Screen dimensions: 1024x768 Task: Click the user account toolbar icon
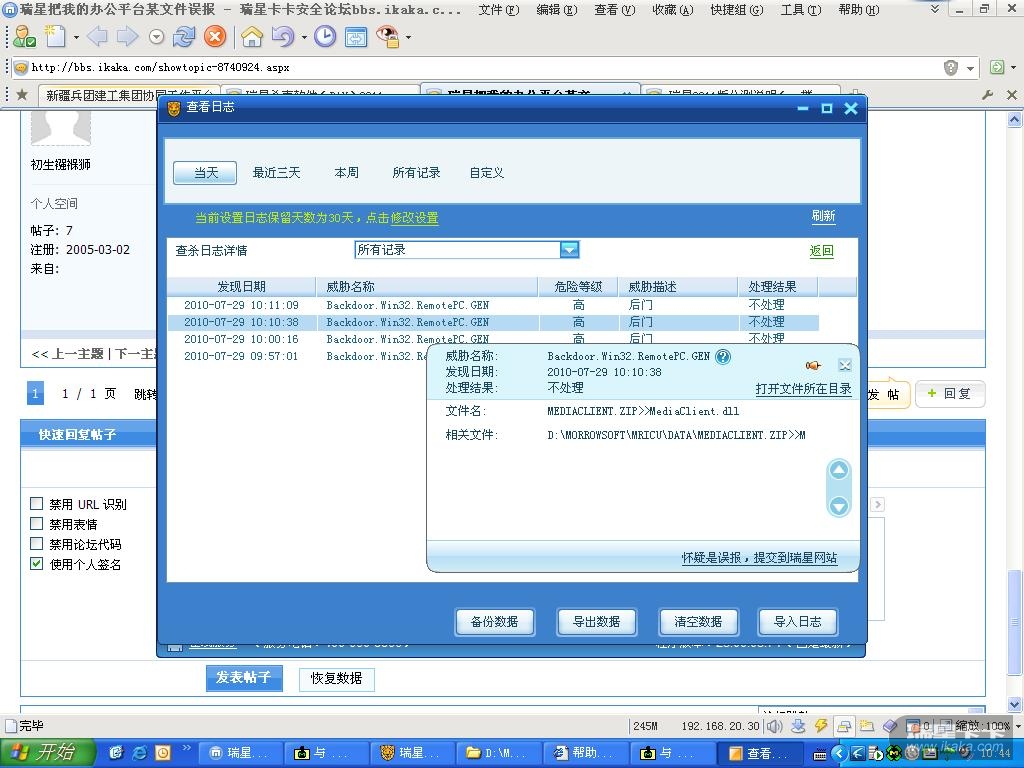[x=24, y=36]
